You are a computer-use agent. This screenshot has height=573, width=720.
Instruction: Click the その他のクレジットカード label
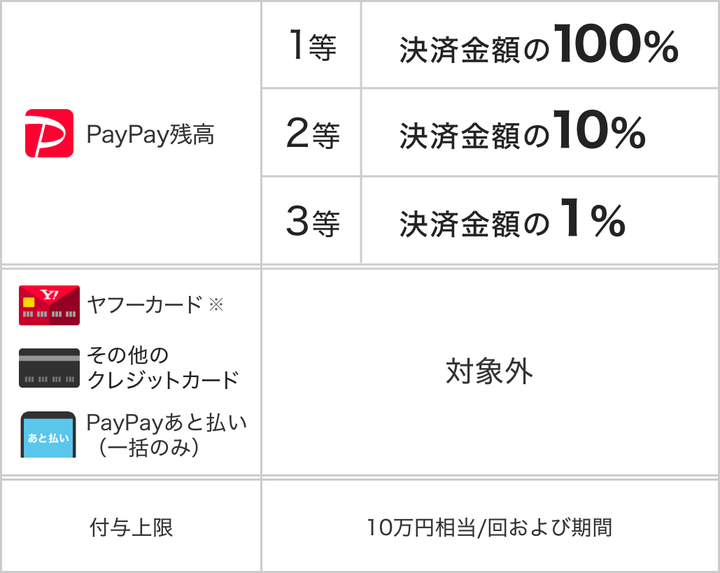(x=162, y=368)
